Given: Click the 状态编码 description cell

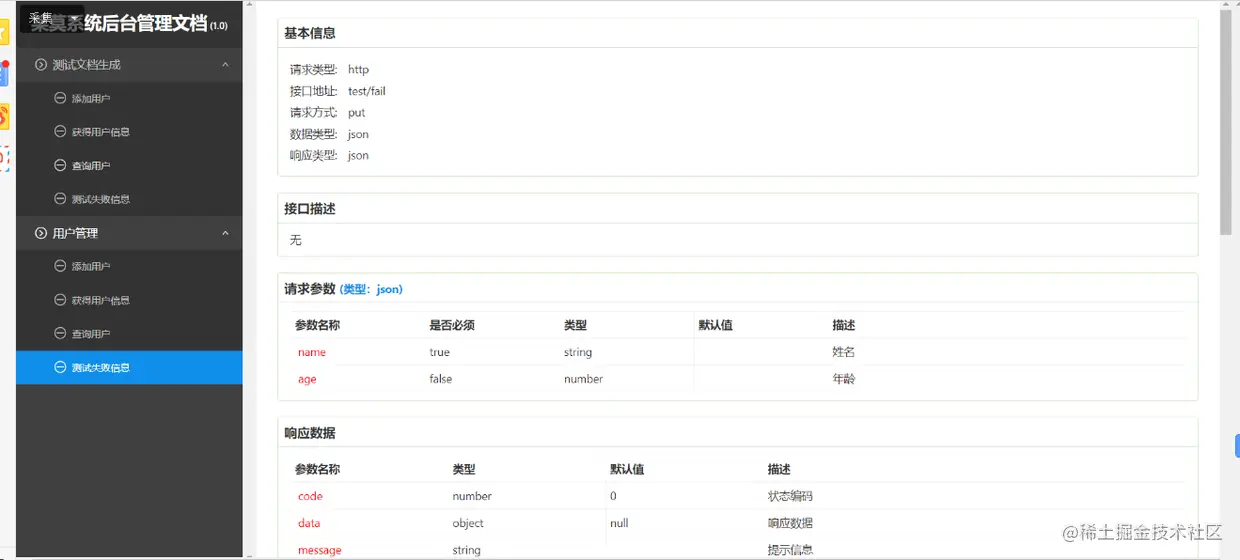Looking at the screenshot, I should (790, 496).
